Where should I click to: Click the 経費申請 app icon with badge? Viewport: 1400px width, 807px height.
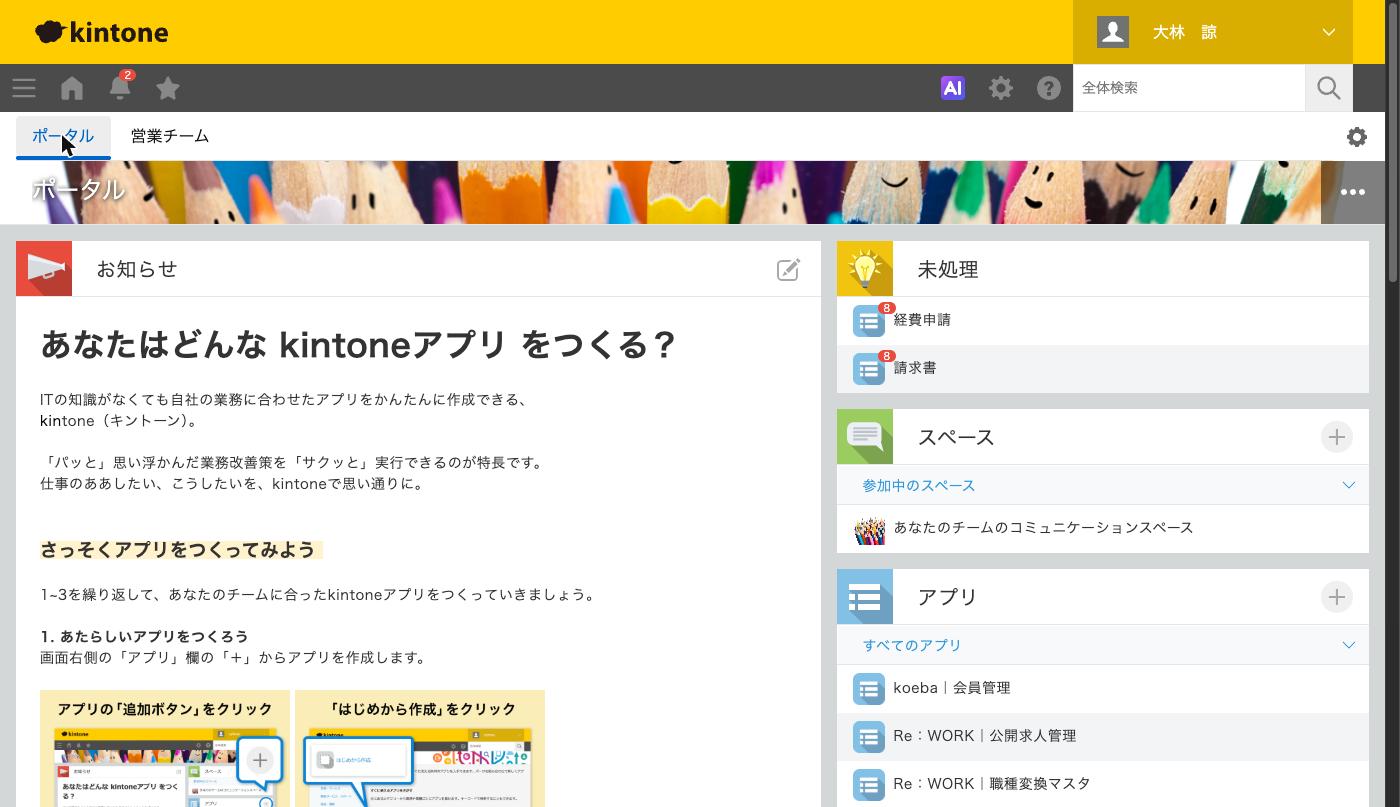coord(869,320)
